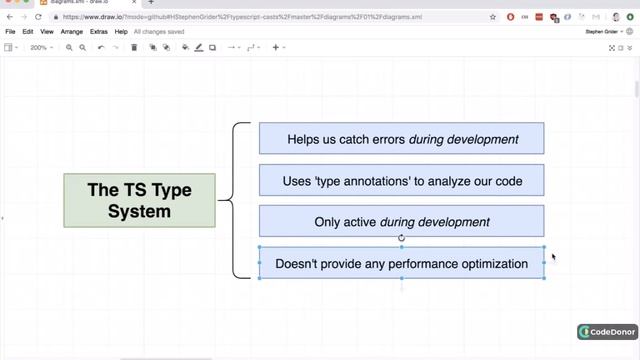
Task: Send selected shape to back
Action: (166, 48)
